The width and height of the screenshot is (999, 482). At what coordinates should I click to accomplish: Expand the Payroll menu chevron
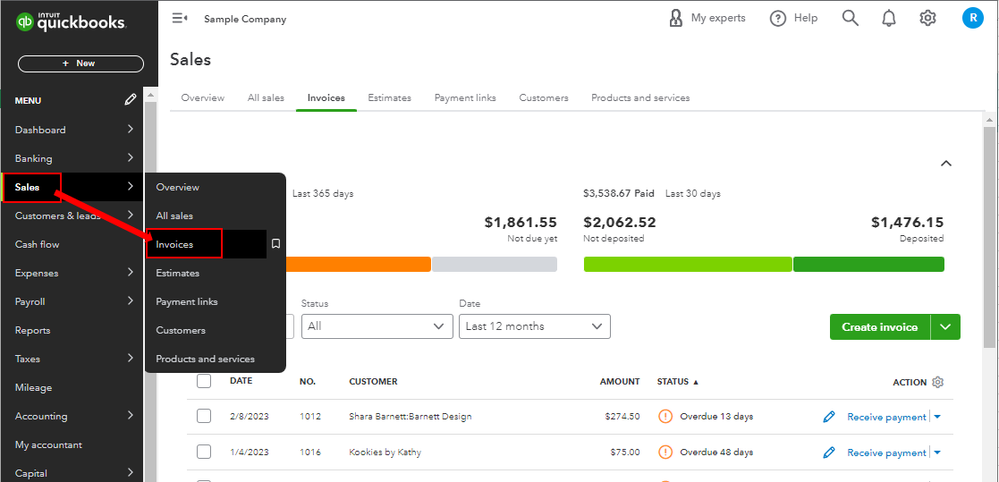(x=130, y=301)
